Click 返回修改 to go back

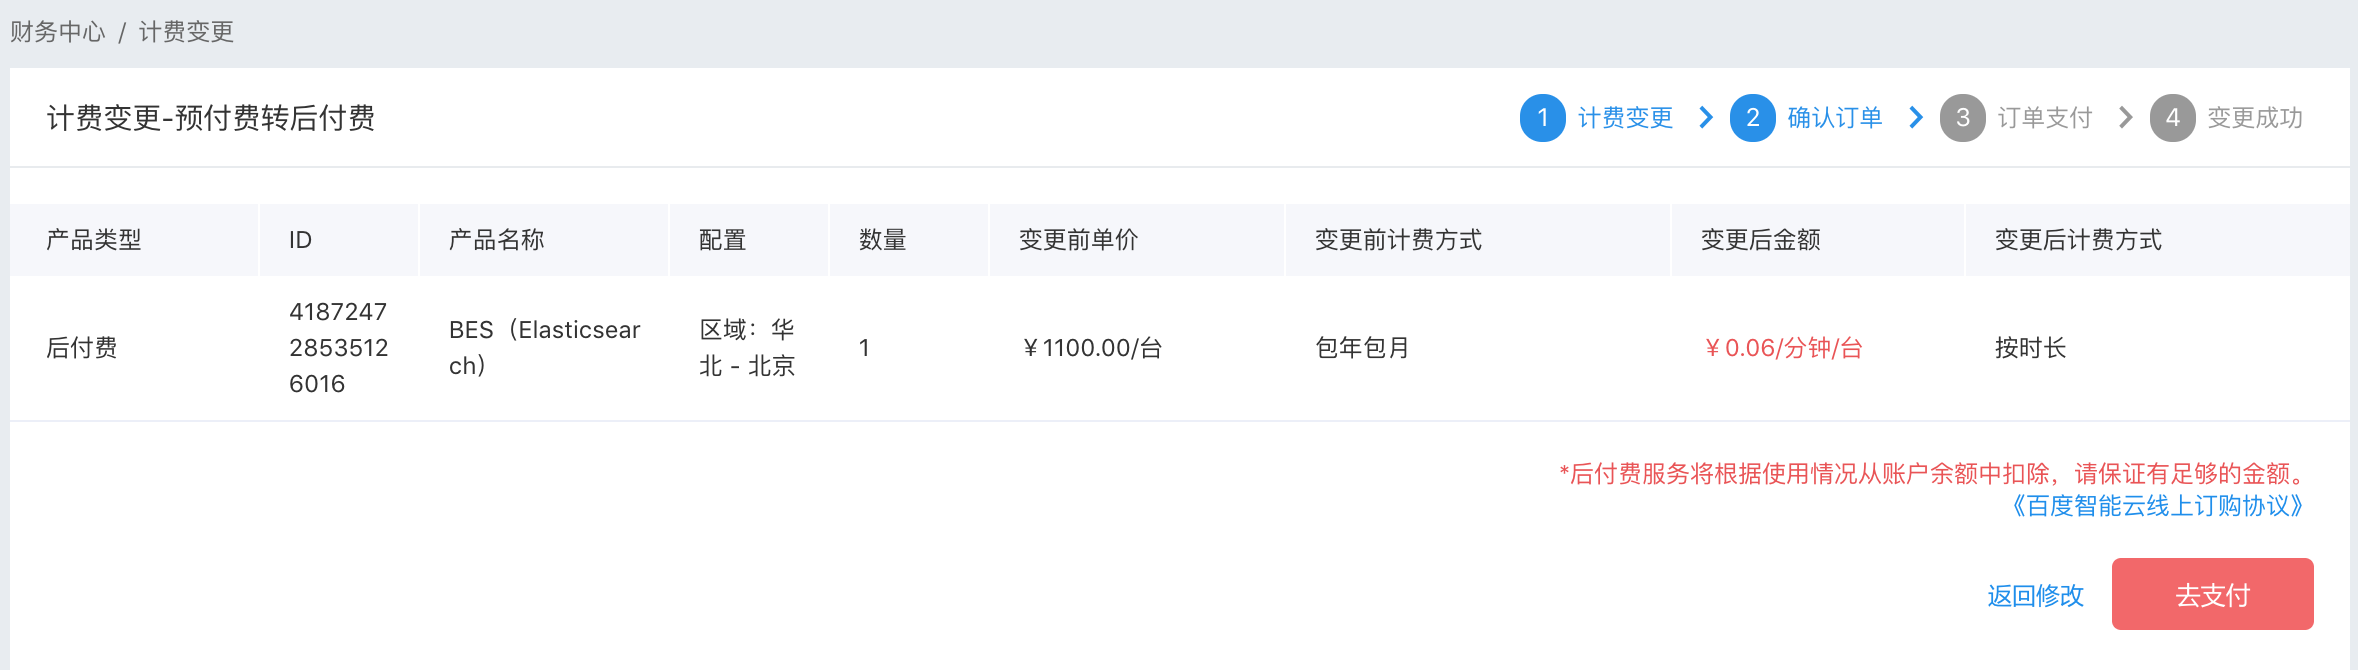[2035, 596]
